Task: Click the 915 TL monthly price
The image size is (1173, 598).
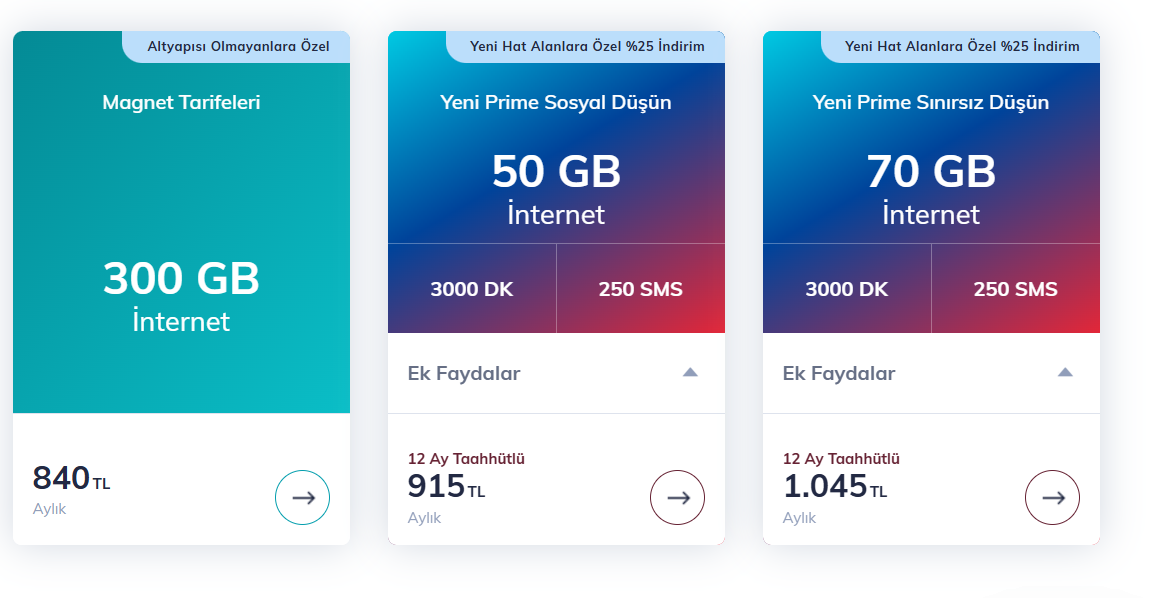Action: click(x=446, y=486)
